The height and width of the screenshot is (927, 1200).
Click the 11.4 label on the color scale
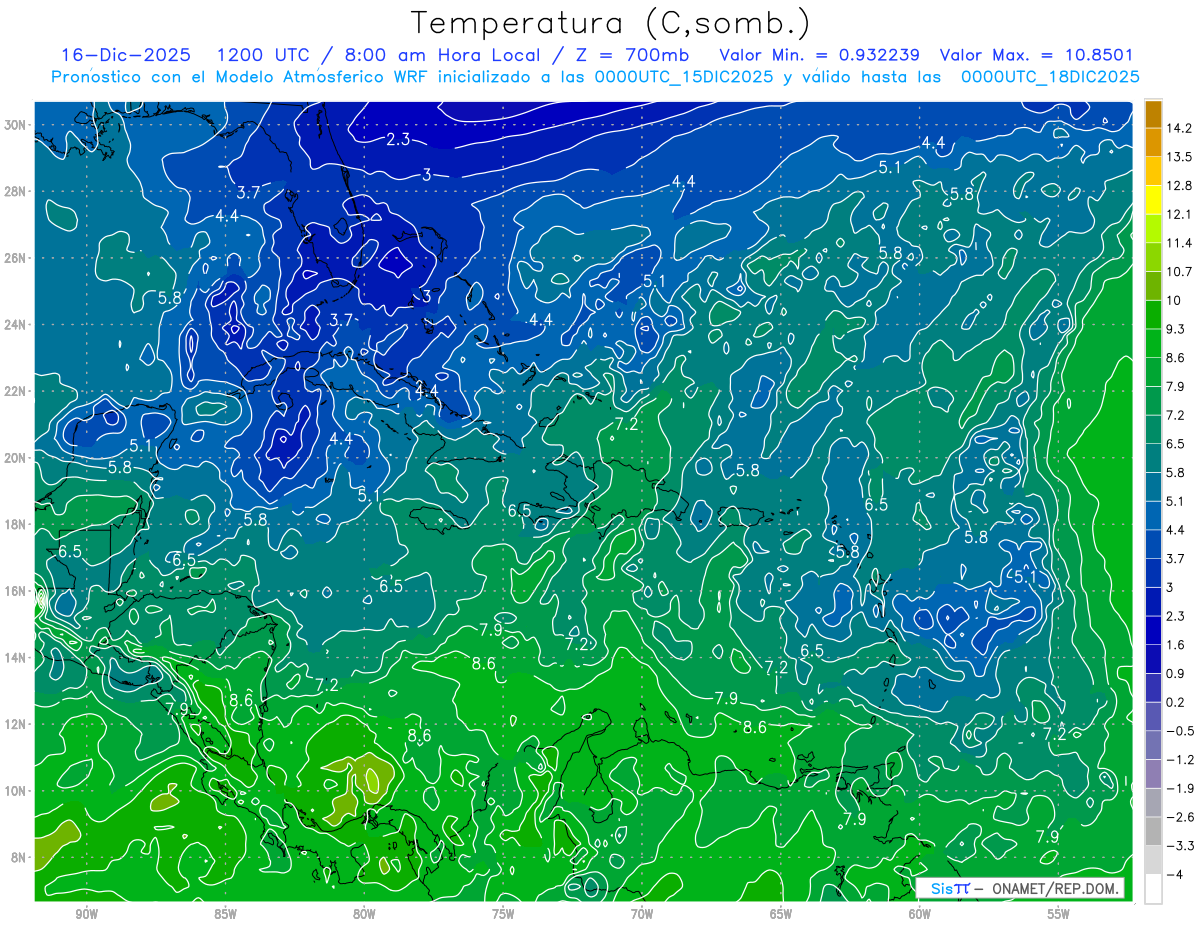(1178, 243)
